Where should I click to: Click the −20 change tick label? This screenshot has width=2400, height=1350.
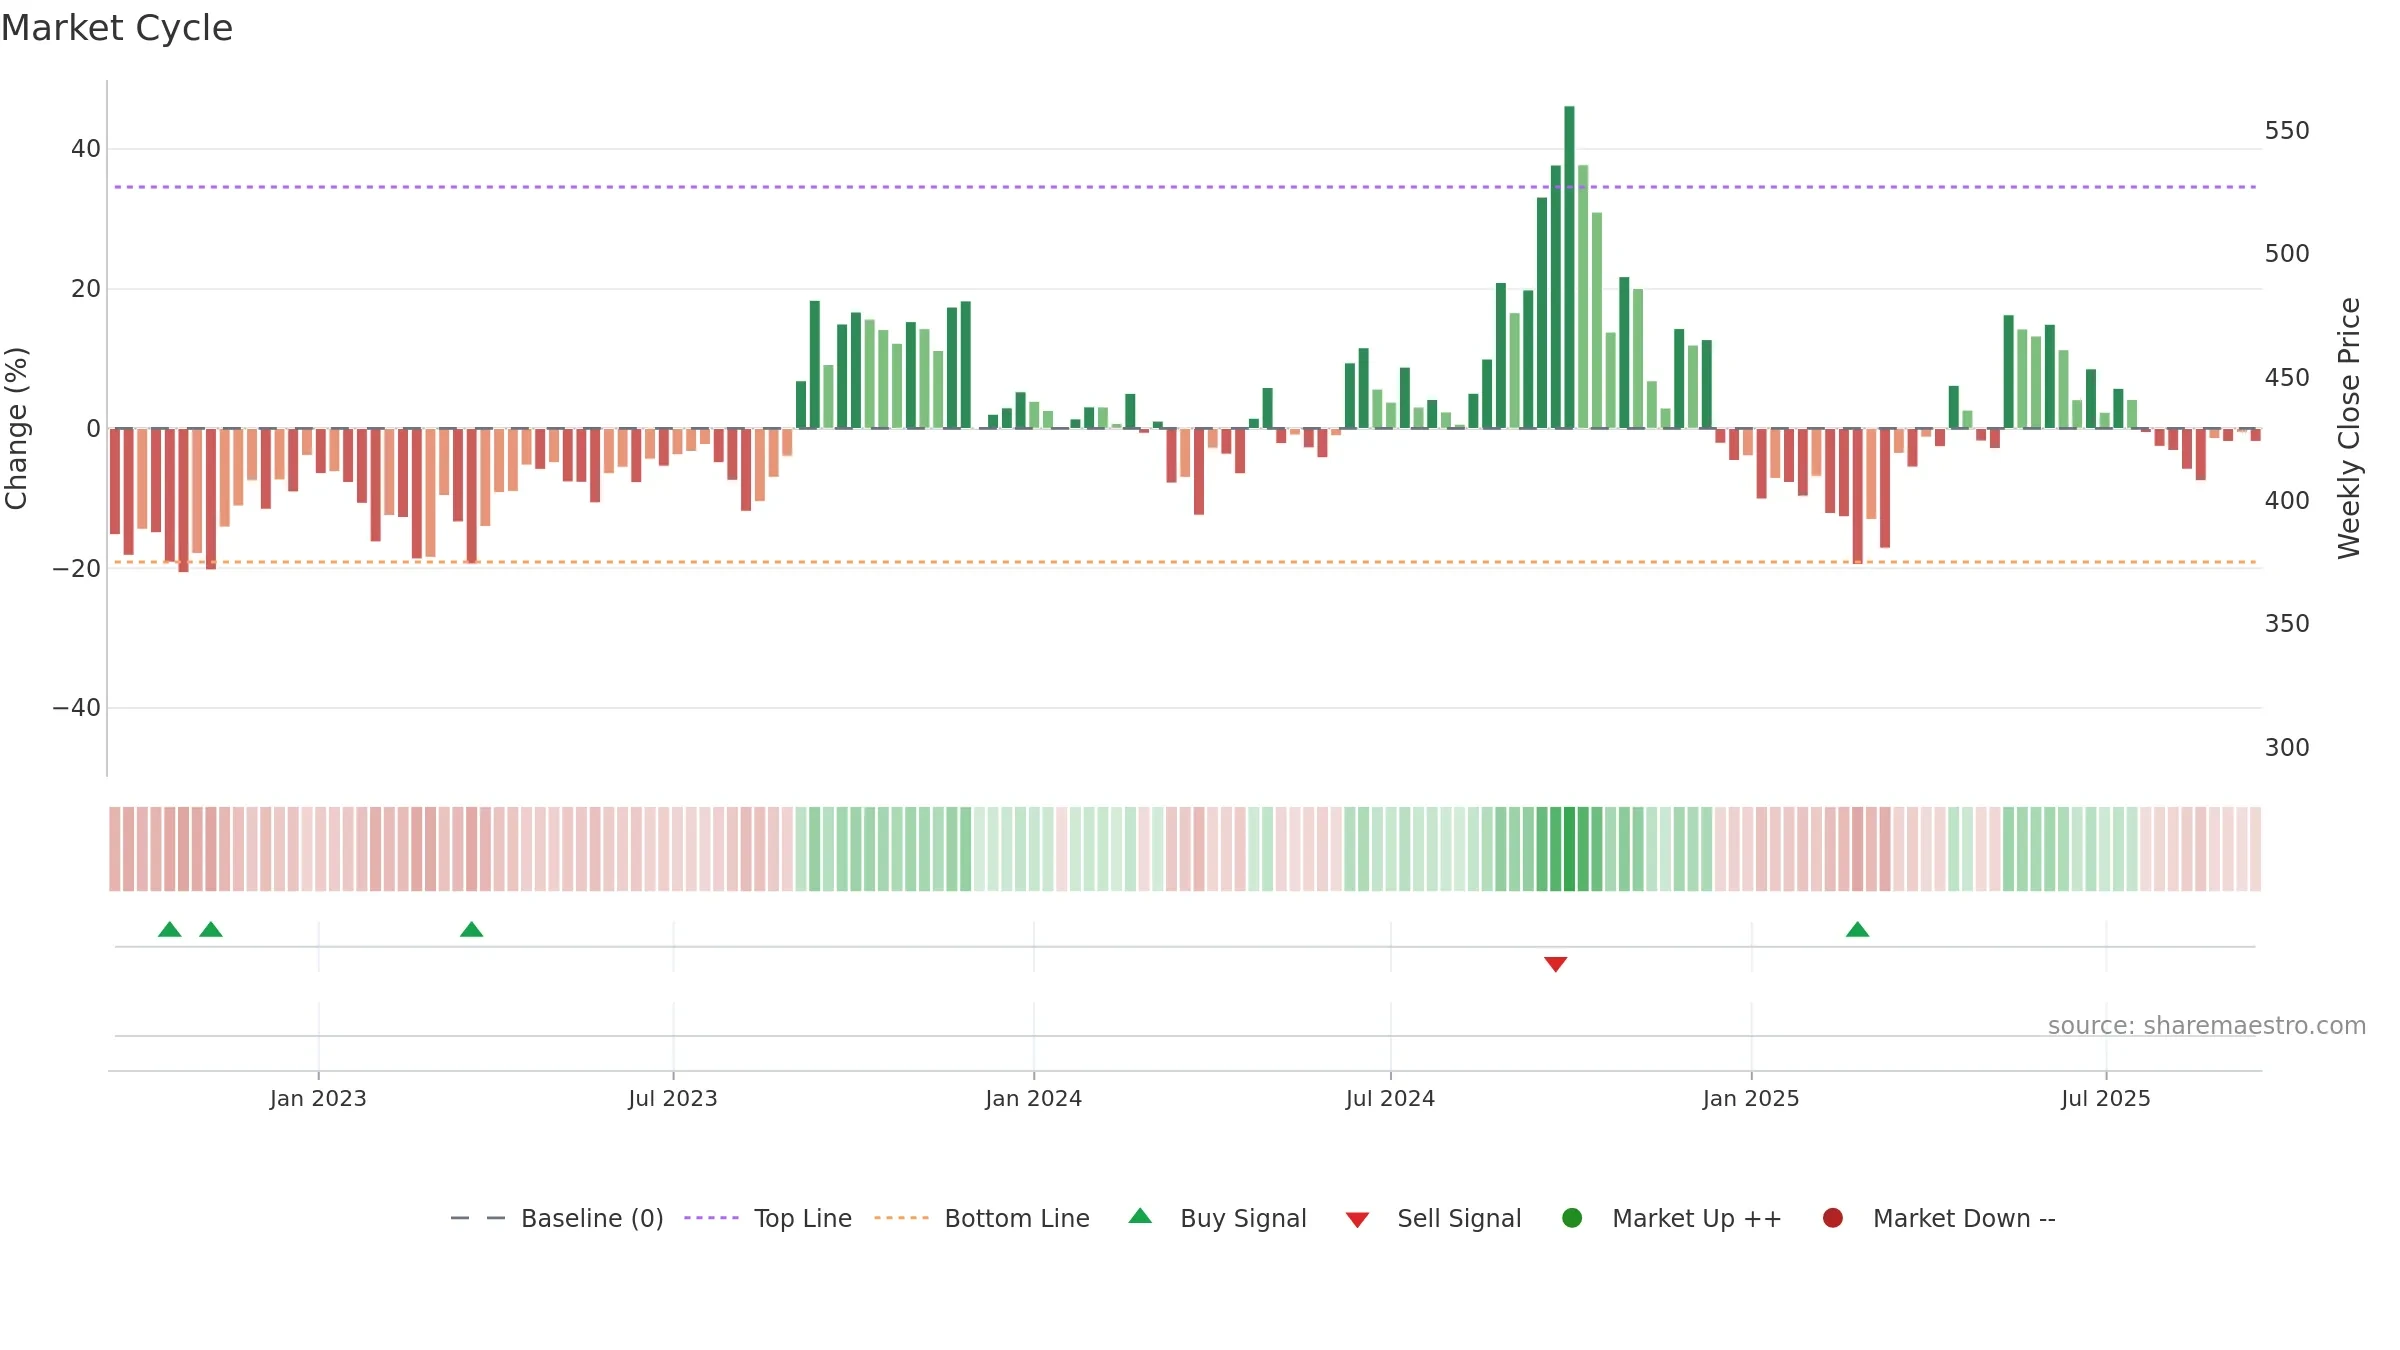[77, 569]
